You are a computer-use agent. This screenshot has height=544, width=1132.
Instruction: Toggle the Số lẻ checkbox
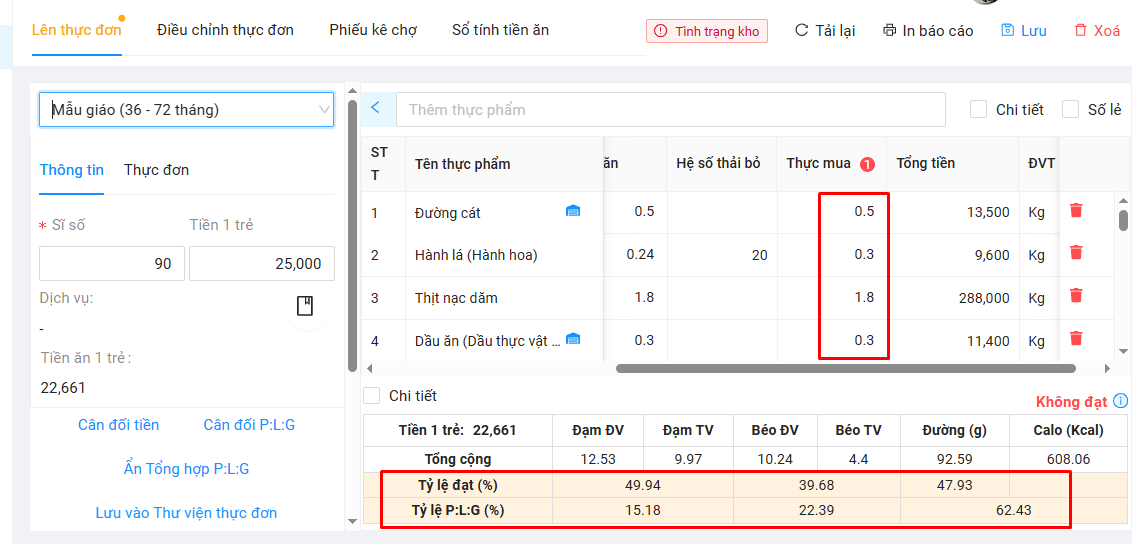[1070, 109]
